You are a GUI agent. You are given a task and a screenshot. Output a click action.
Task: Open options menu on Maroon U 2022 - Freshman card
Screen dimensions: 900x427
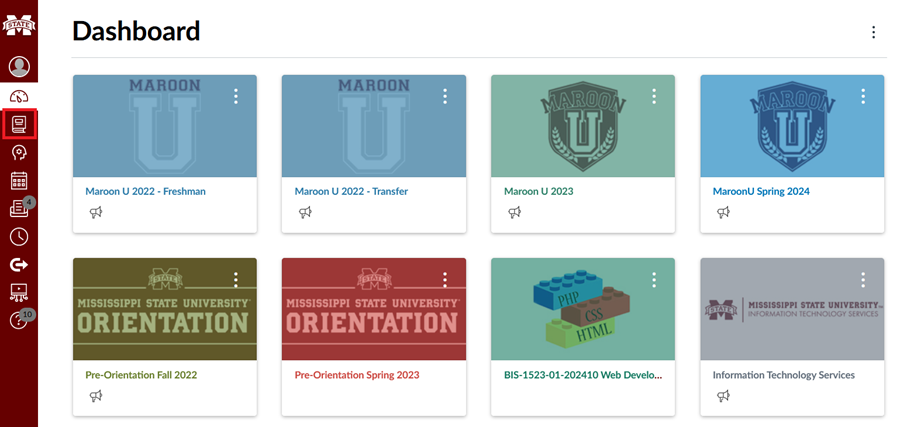[x=235, y=96]
